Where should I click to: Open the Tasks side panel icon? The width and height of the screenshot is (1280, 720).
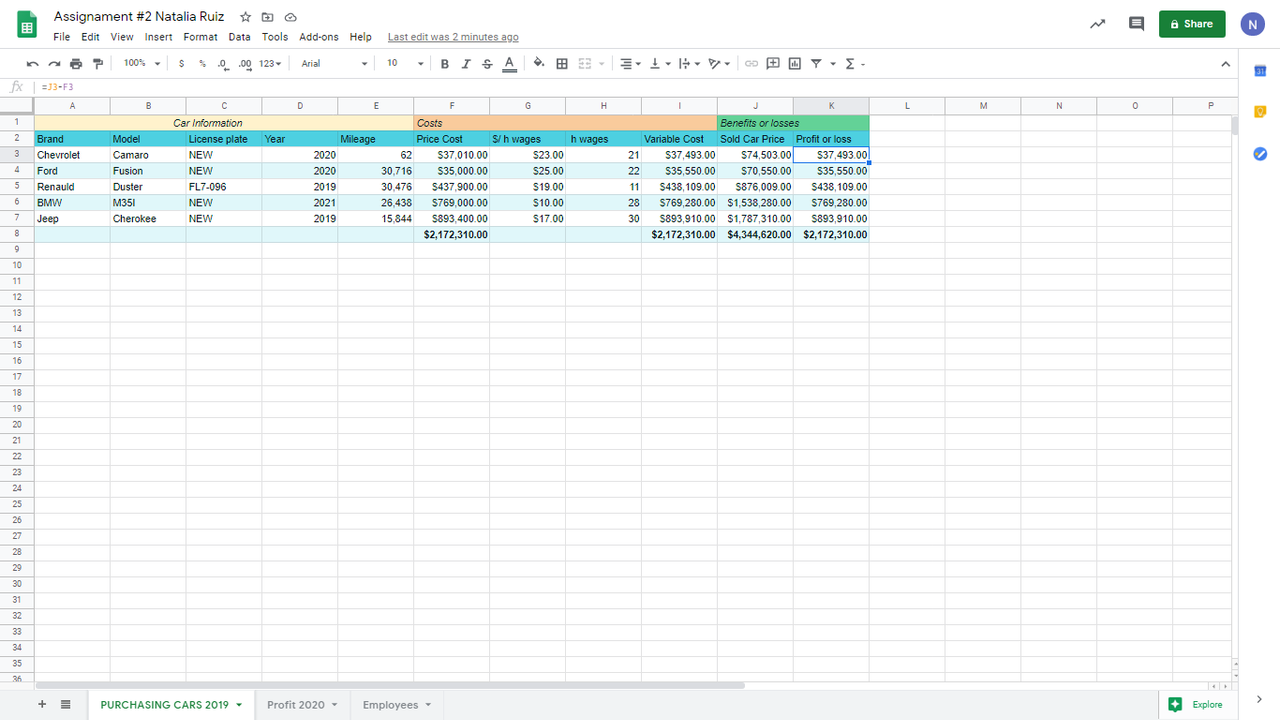1260,153
